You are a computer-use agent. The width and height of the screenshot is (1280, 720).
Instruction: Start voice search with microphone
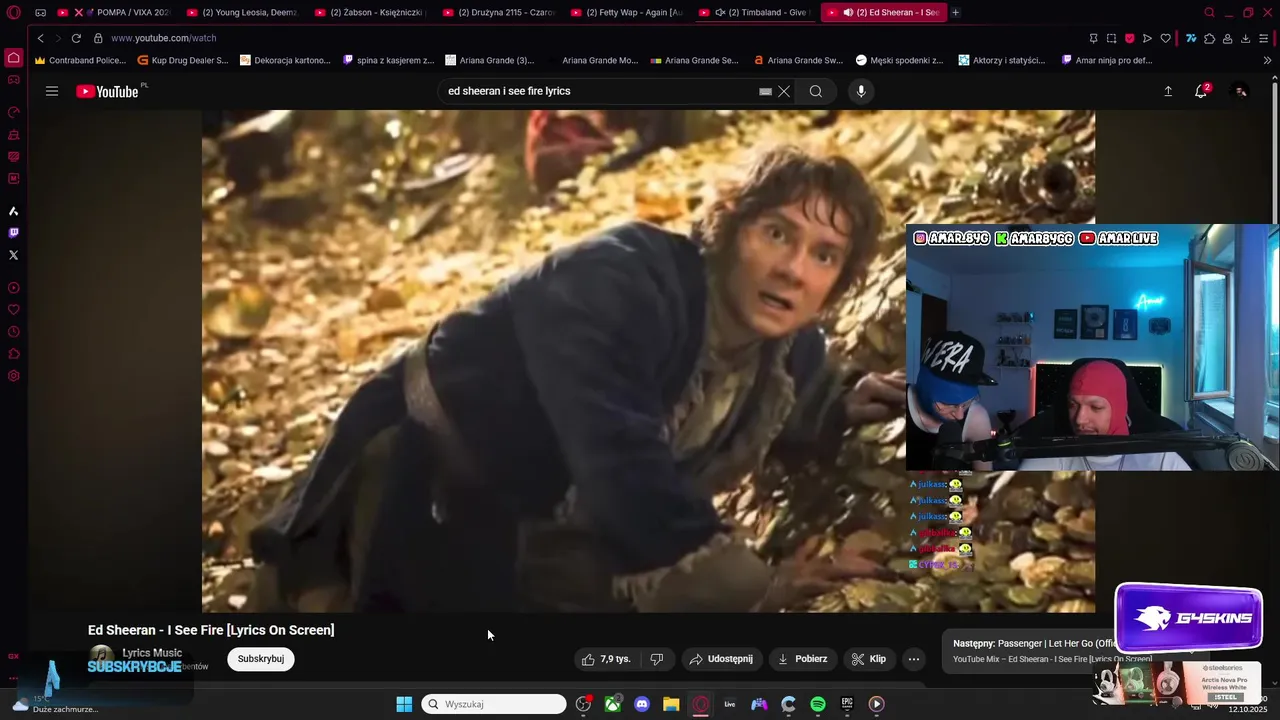861,91
